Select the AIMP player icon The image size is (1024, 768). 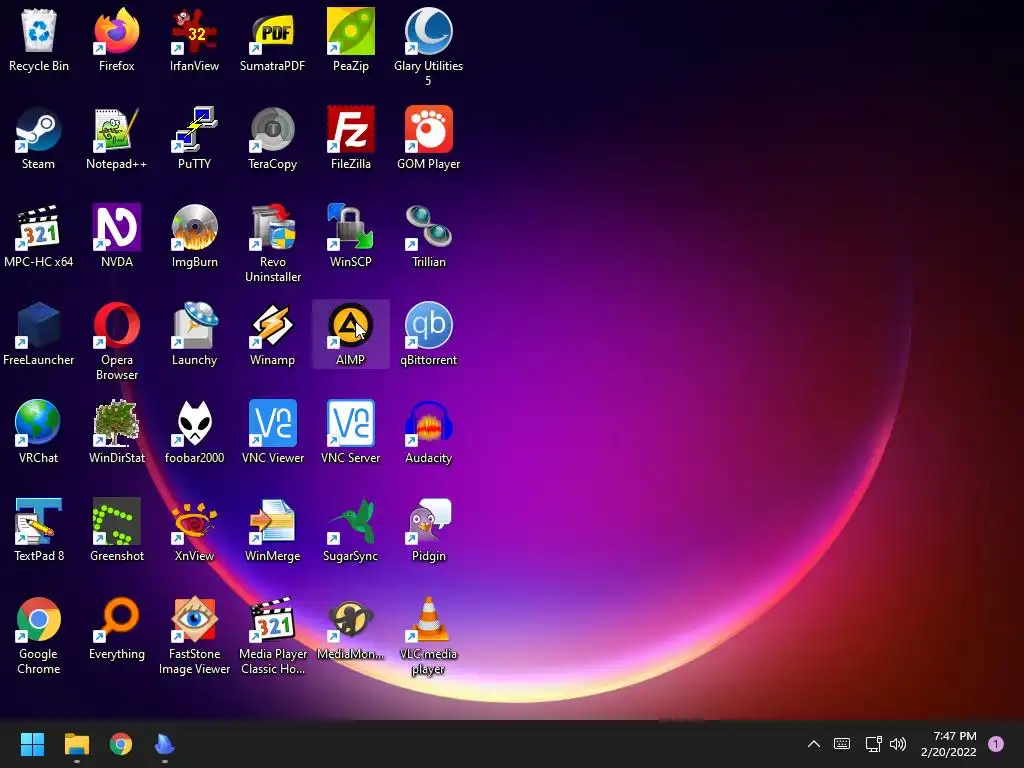pyautogui.click(x=351, y=325)
